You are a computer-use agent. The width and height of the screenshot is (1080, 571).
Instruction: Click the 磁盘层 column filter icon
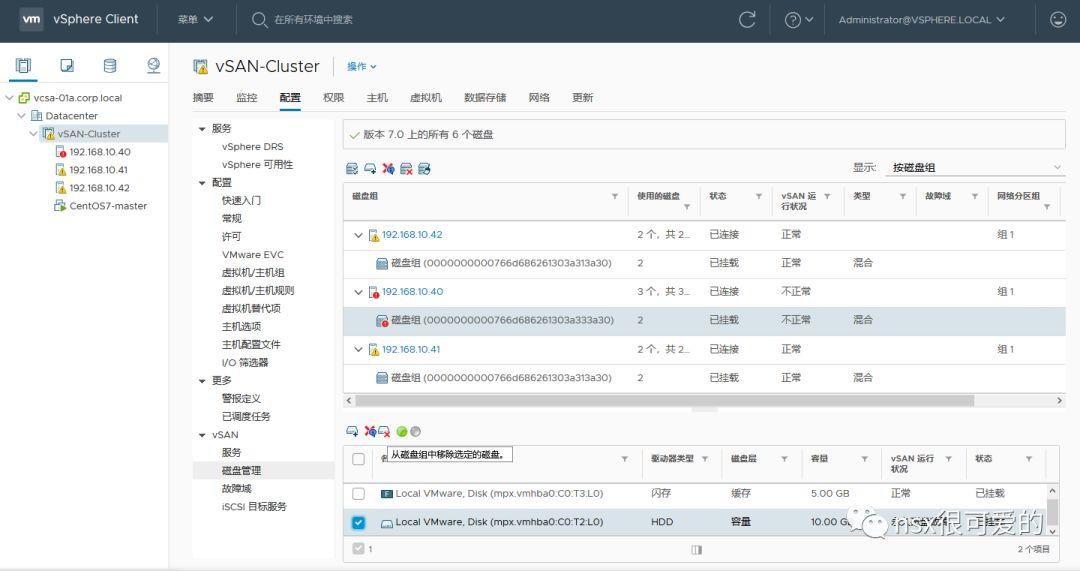coord(784,459)
